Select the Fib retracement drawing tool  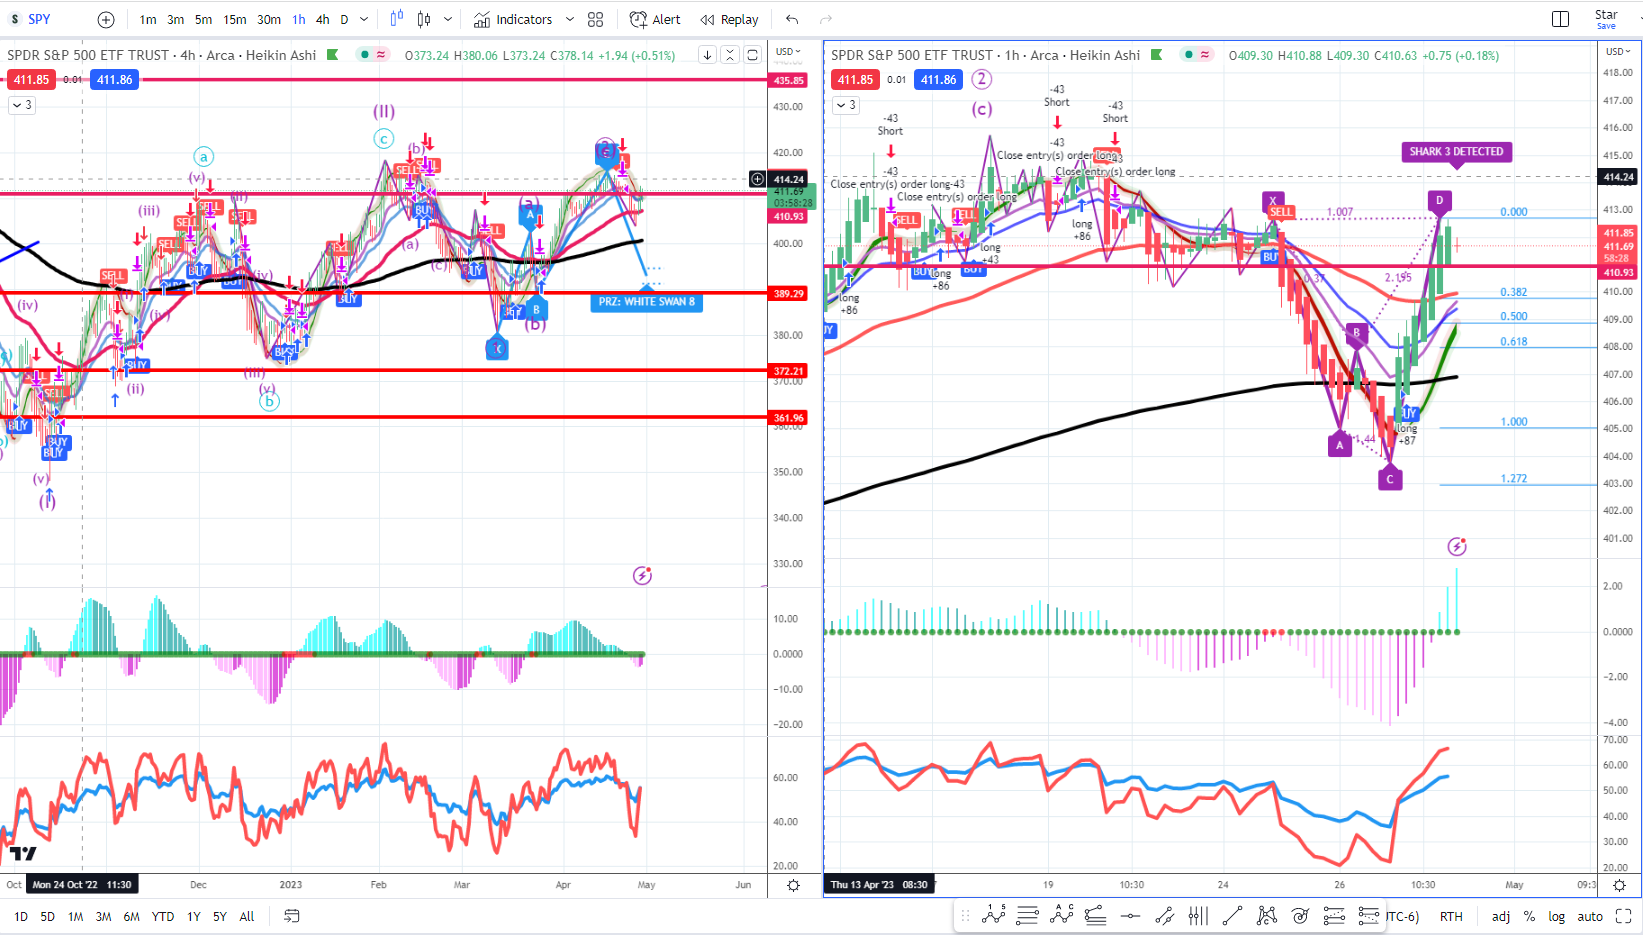click(1334, 915)
